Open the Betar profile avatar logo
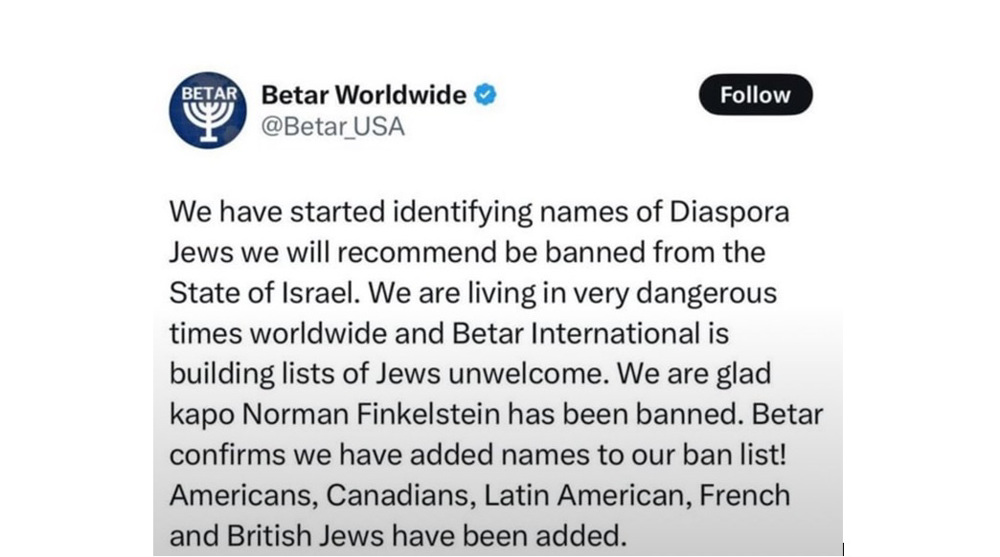 [207, 110]
